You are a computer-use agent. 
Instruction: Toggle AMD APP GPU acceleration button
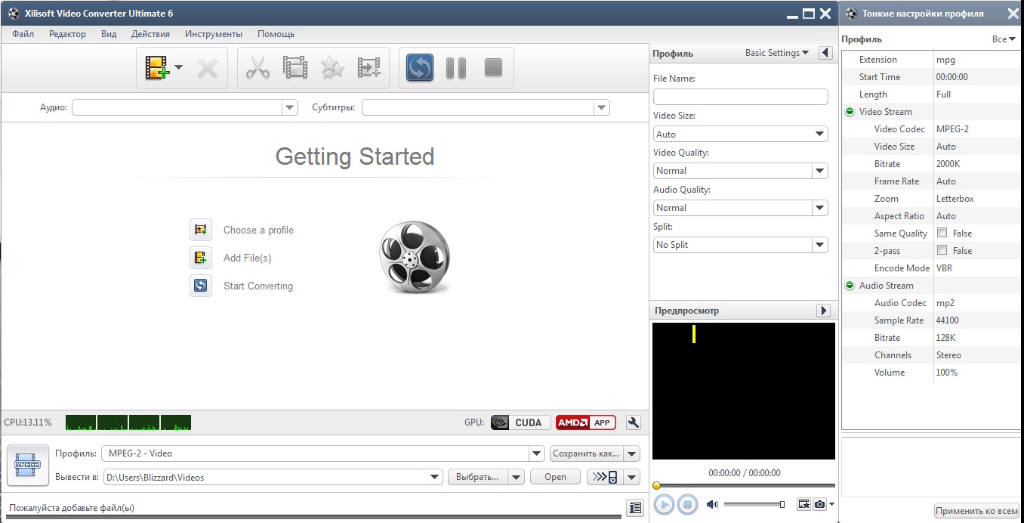(x=586, y=422)
